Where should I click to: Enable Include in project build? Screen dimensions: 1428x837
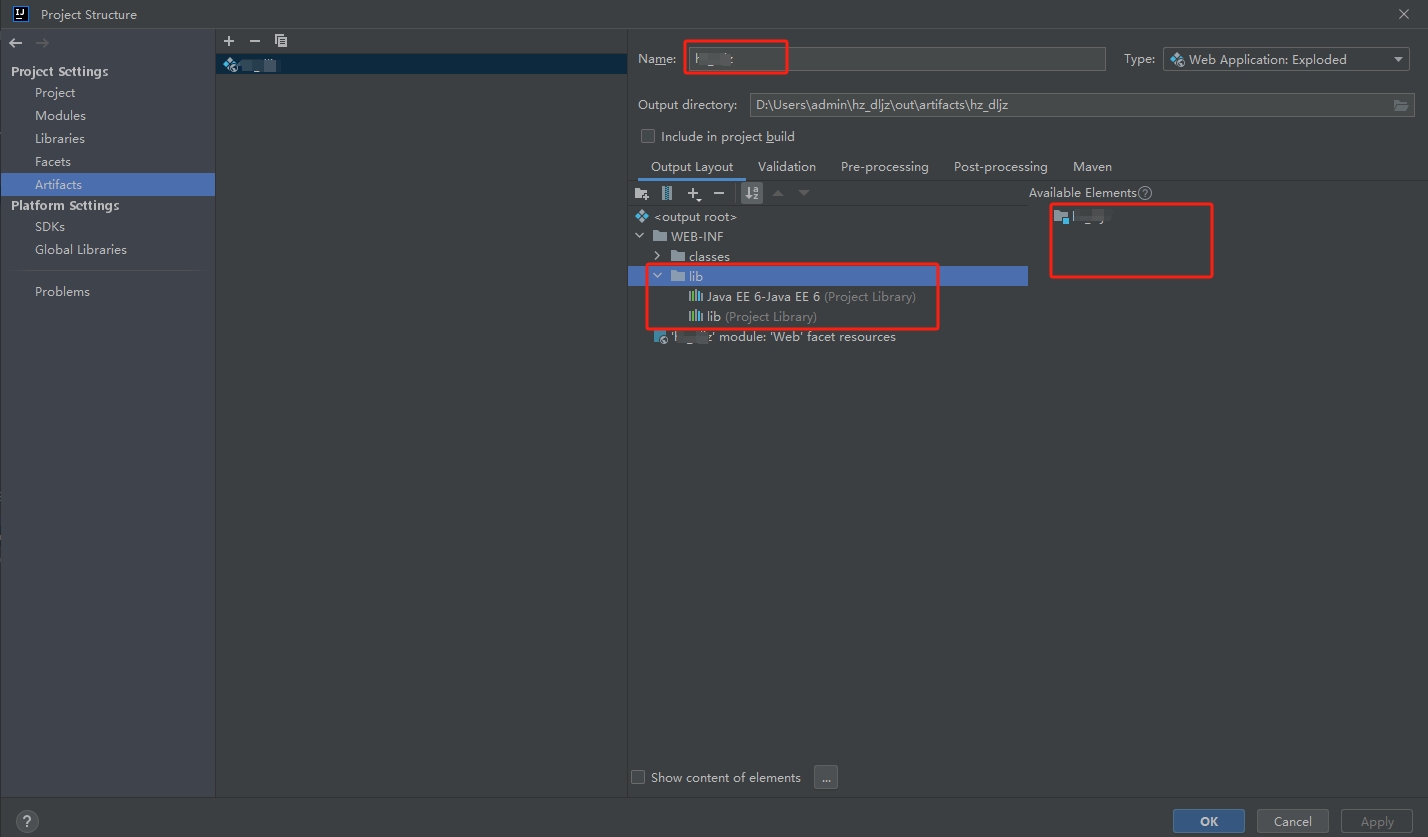pyautogui.click(x=648, y=136)
